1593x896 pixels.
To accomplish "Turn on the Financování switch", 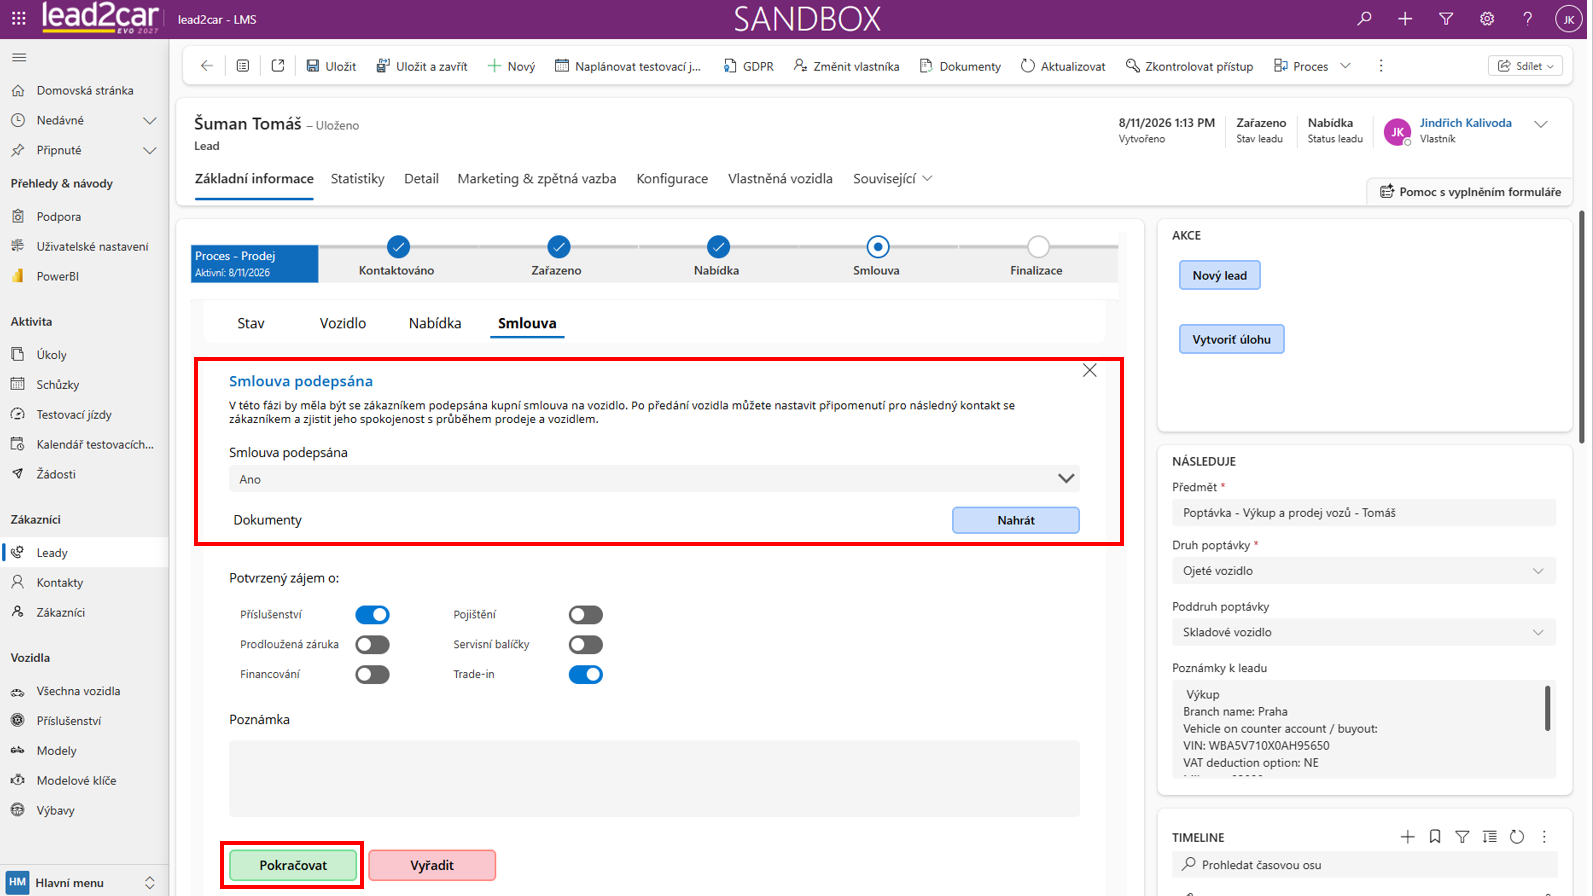I will pos(372,675).
